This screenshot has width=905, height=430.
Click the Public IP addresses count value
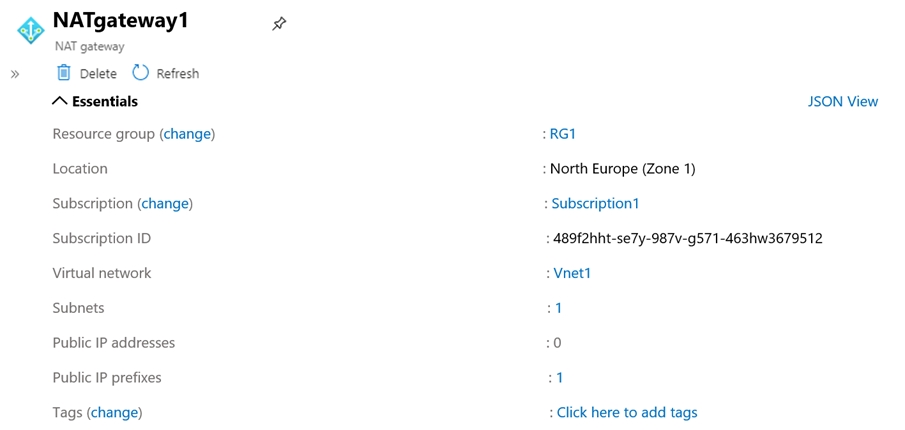557,343
